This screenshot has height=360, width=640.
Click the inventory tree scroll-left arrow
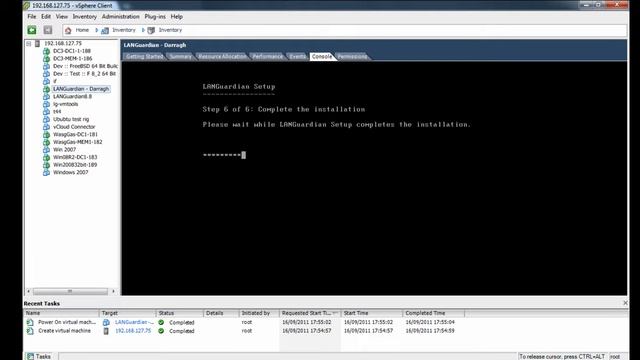click(29, 291)
